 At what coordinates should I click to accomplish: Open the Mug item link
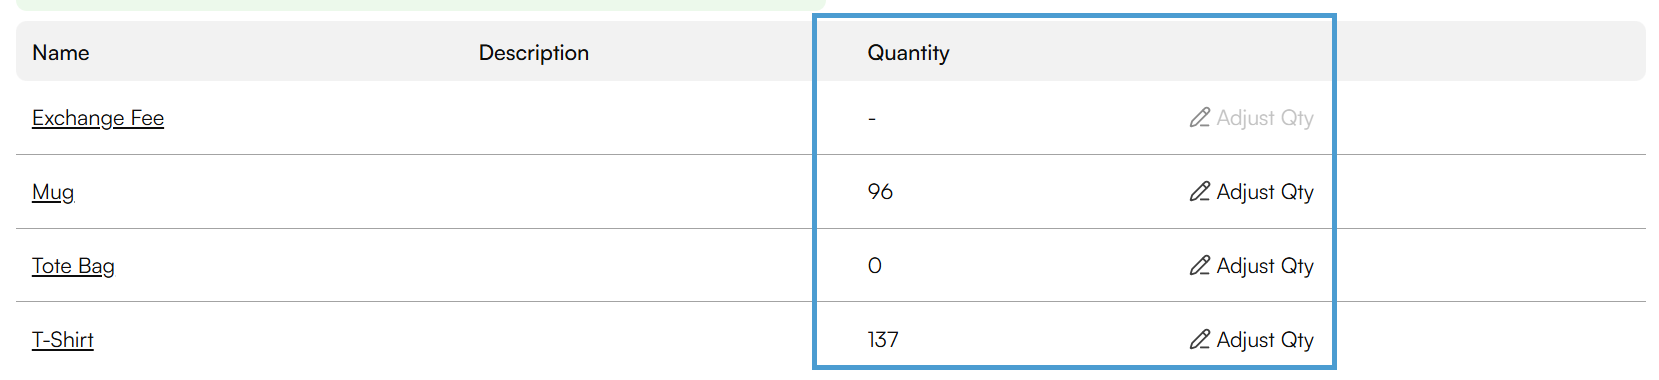pos(53,192)
